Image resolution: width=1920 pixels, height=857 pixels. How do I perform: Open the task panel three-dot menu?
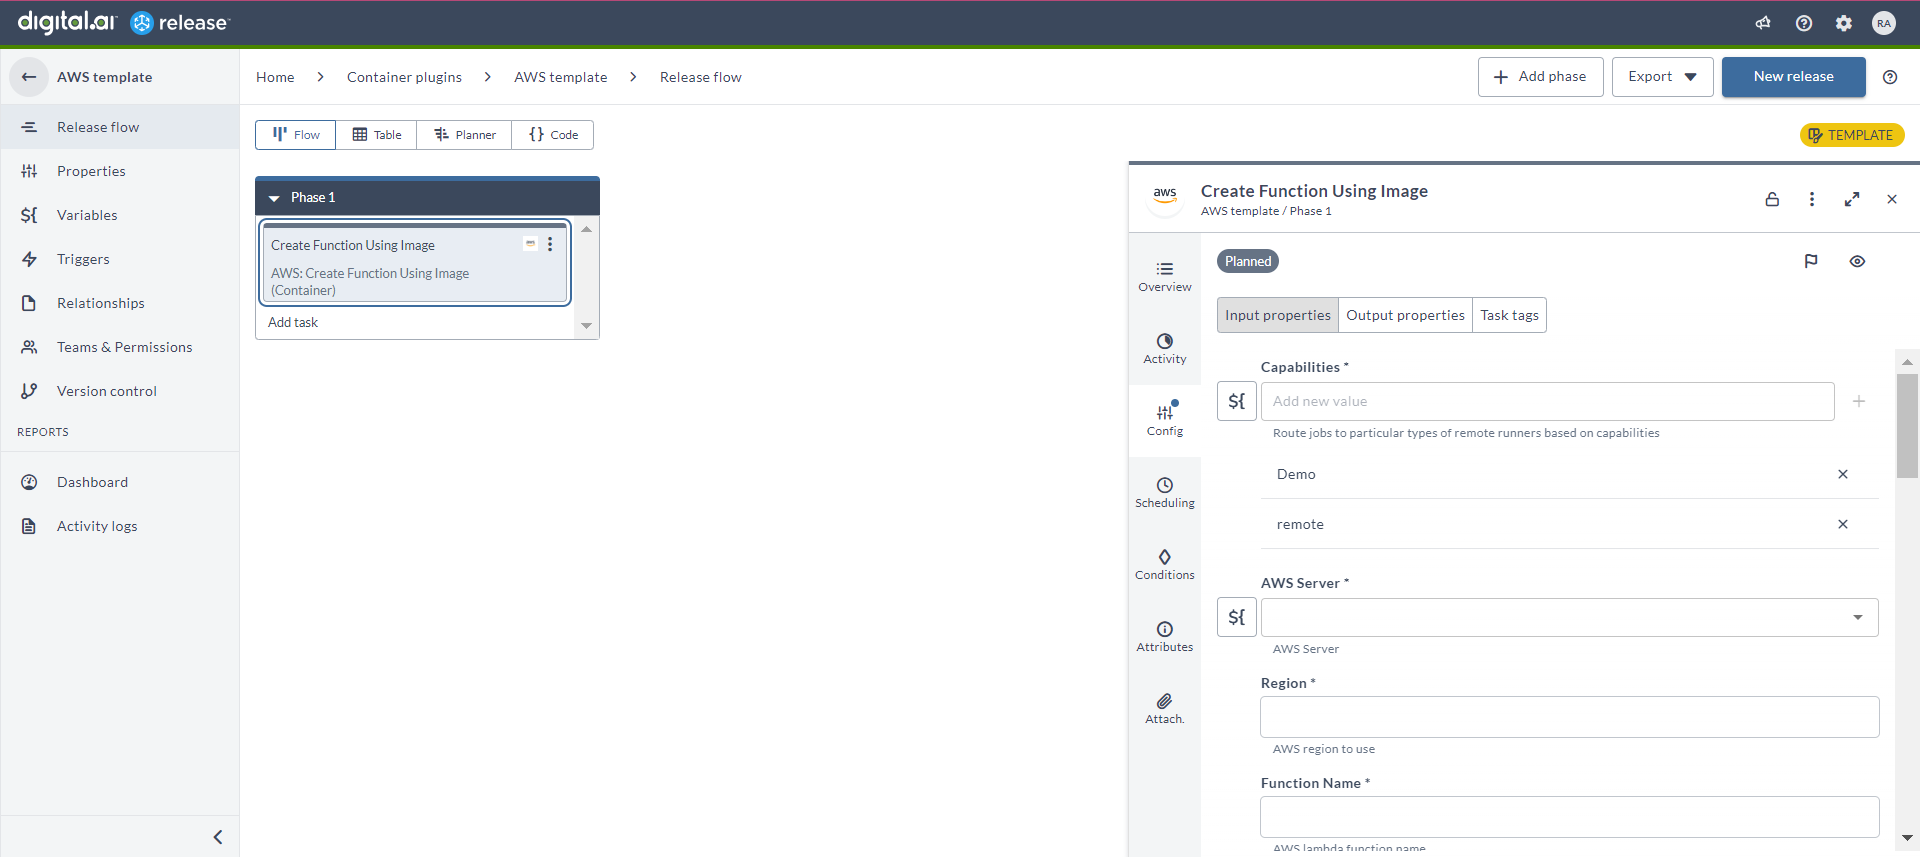(1812, 199)
